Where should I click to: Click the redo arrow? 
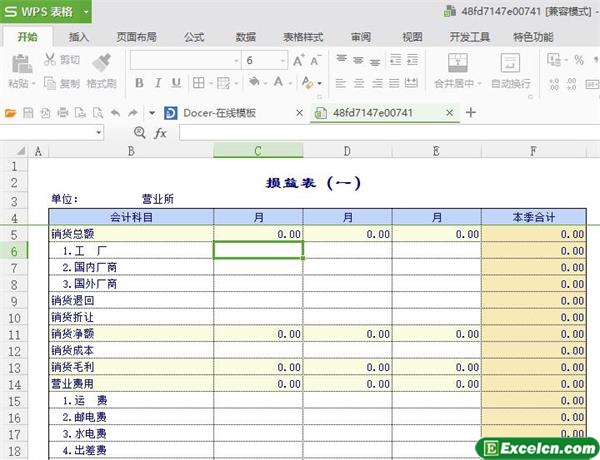click(x=132, y=113)
